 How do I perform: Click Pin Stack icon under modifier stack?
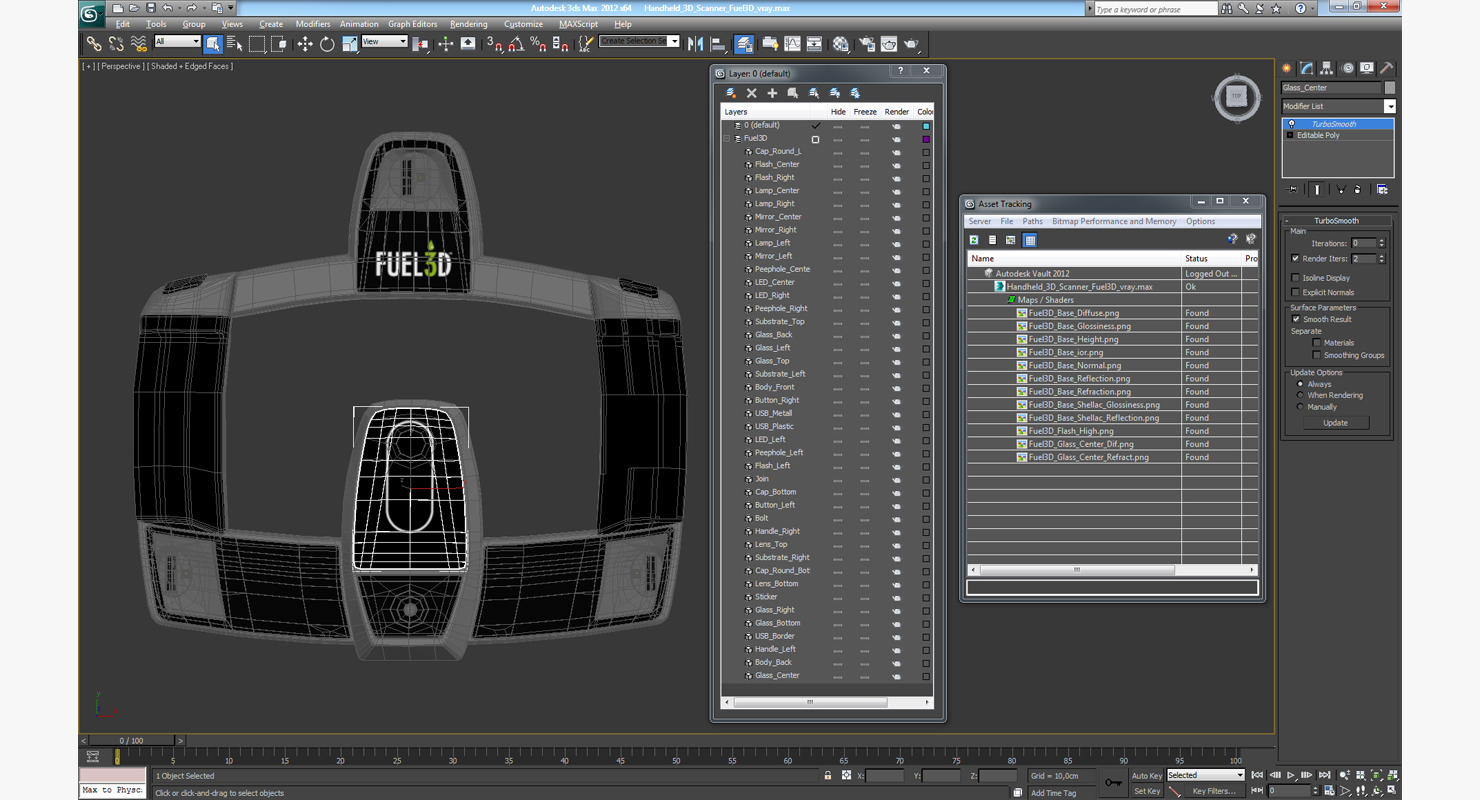[1293, 189]
